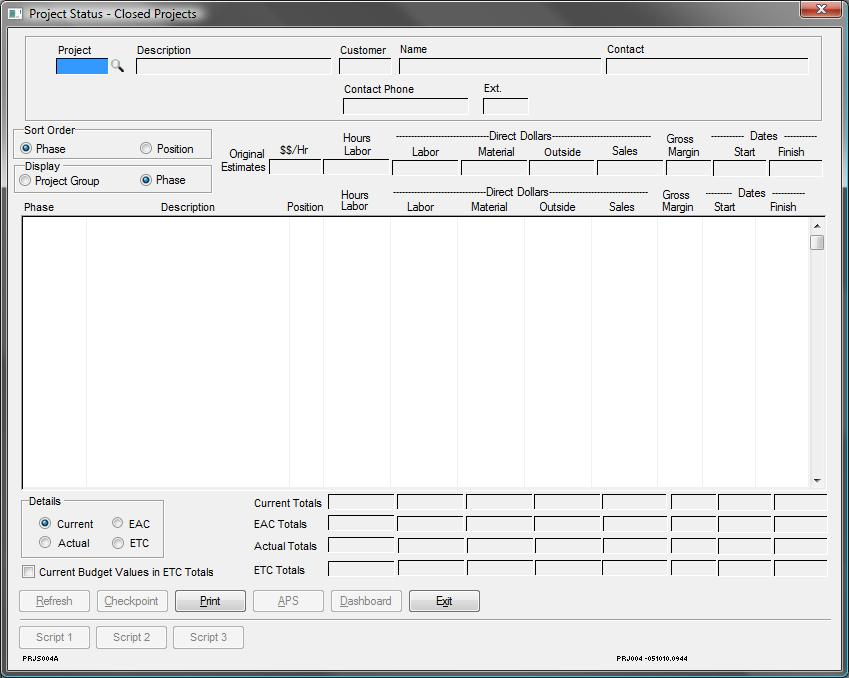Close the Project Status window

(821, 9)
